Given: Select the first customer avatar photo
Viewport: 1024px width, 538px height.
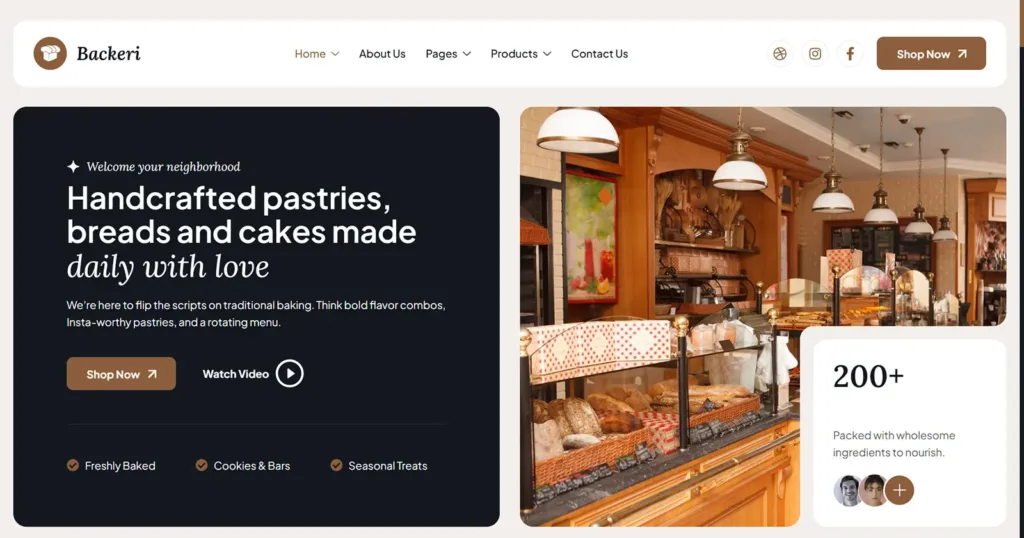Looking at the screenshot, I should click(848, 490).
